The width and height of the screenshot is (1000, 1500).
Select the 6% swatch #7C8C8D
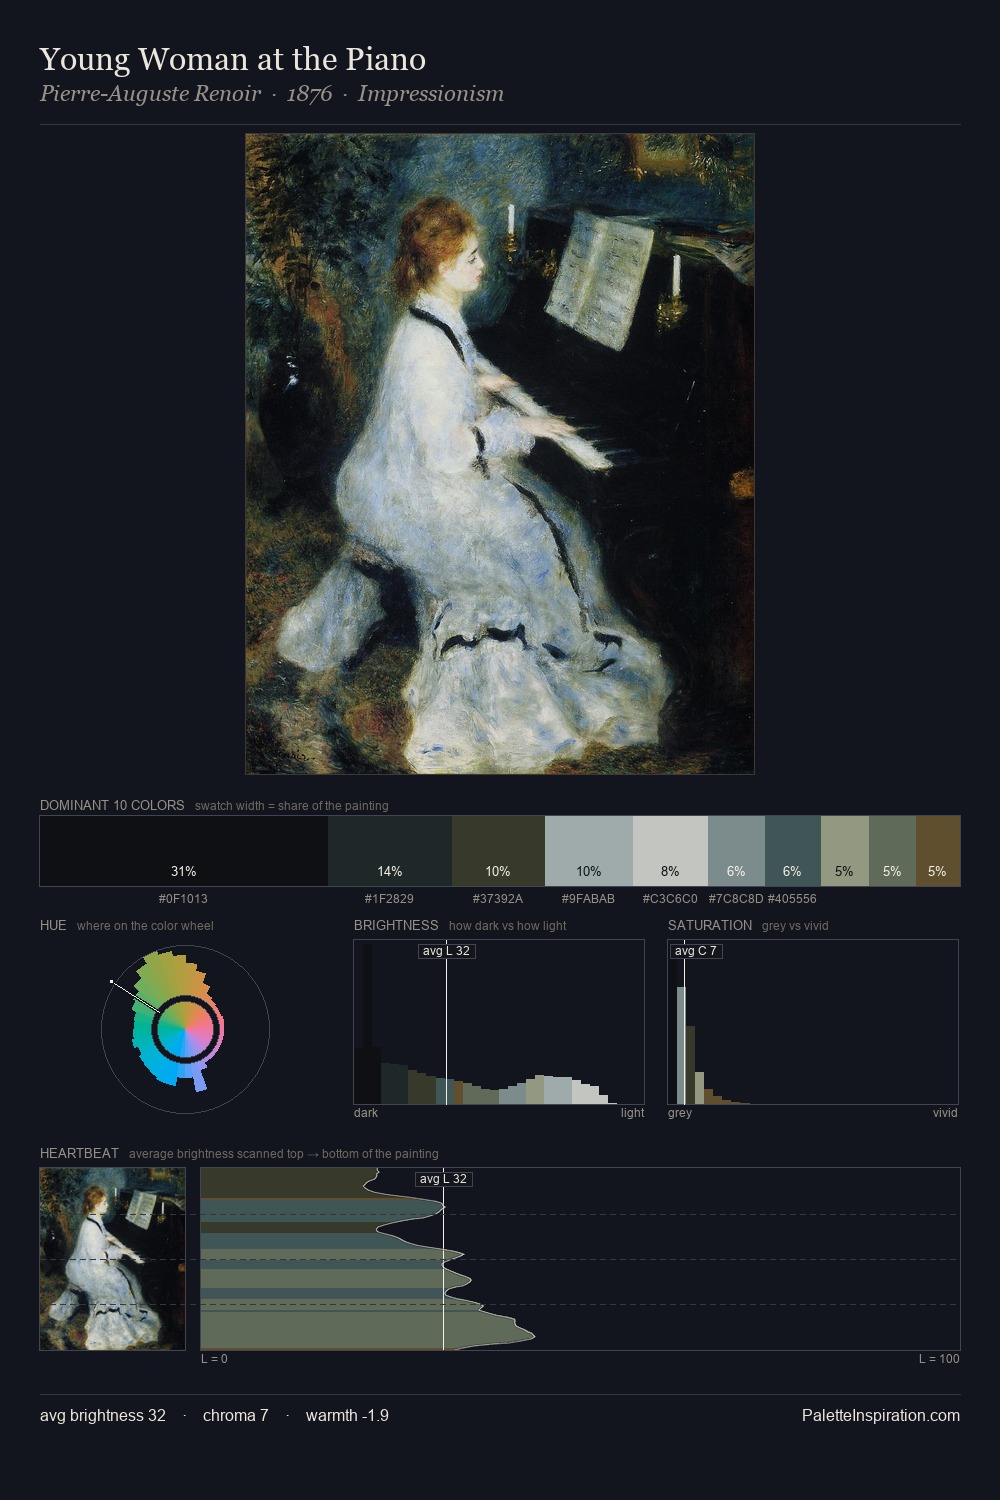(736, 851)
